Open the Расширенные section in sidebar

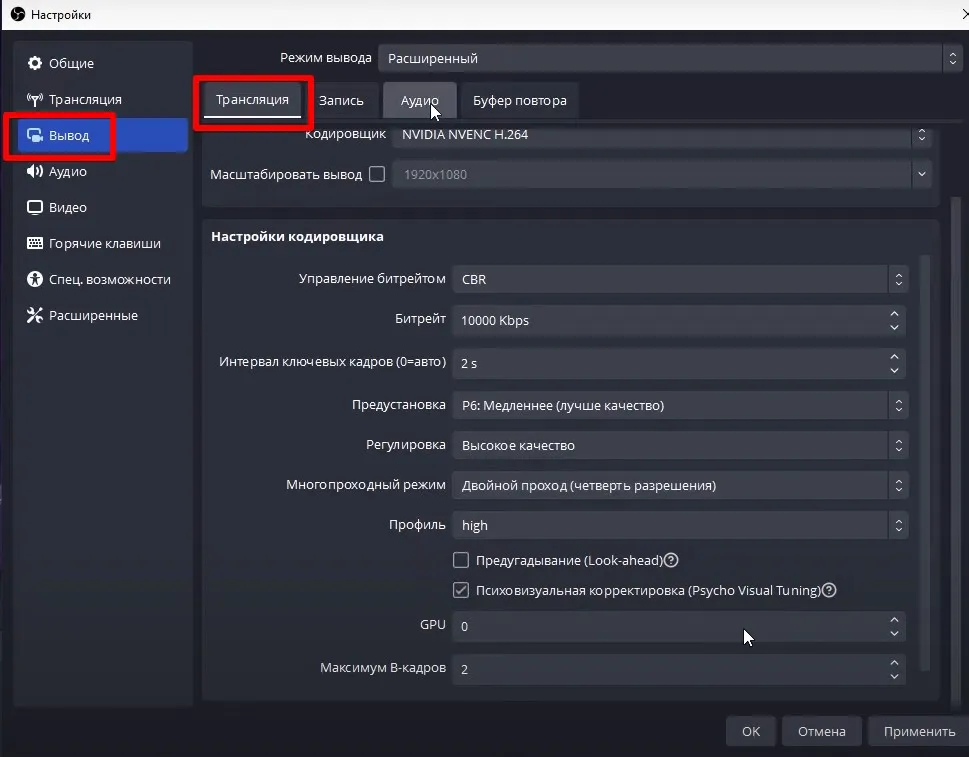(x=103, y=315)
